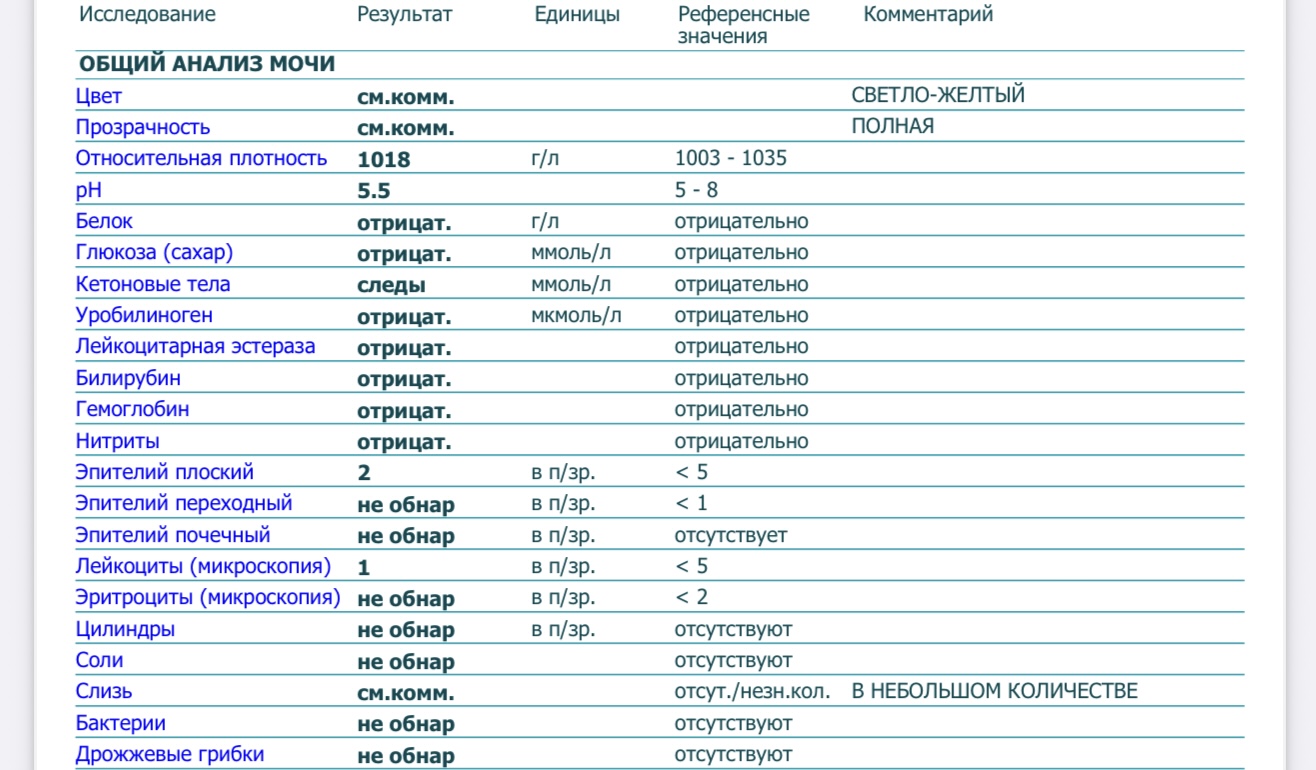
Task: Click the 'Белок' test link
Action: coord(104,221)
